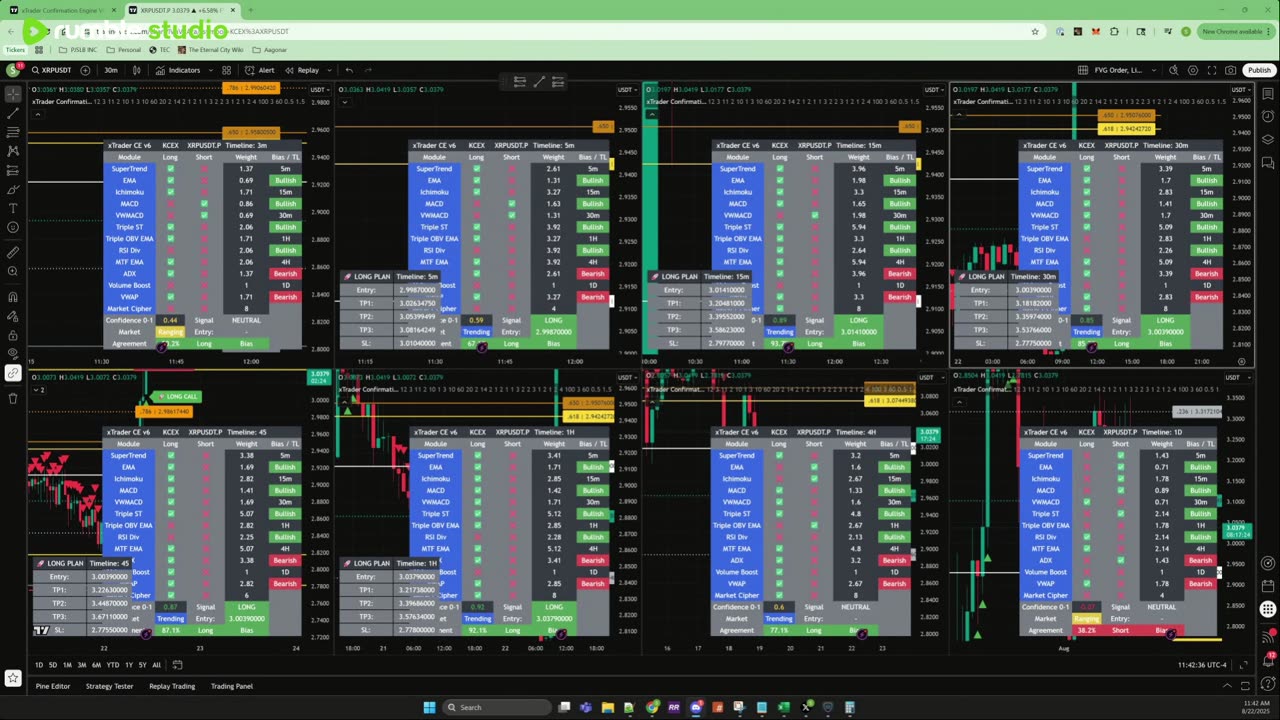Select the YTD date range
1280x720 pixels.
113,665
